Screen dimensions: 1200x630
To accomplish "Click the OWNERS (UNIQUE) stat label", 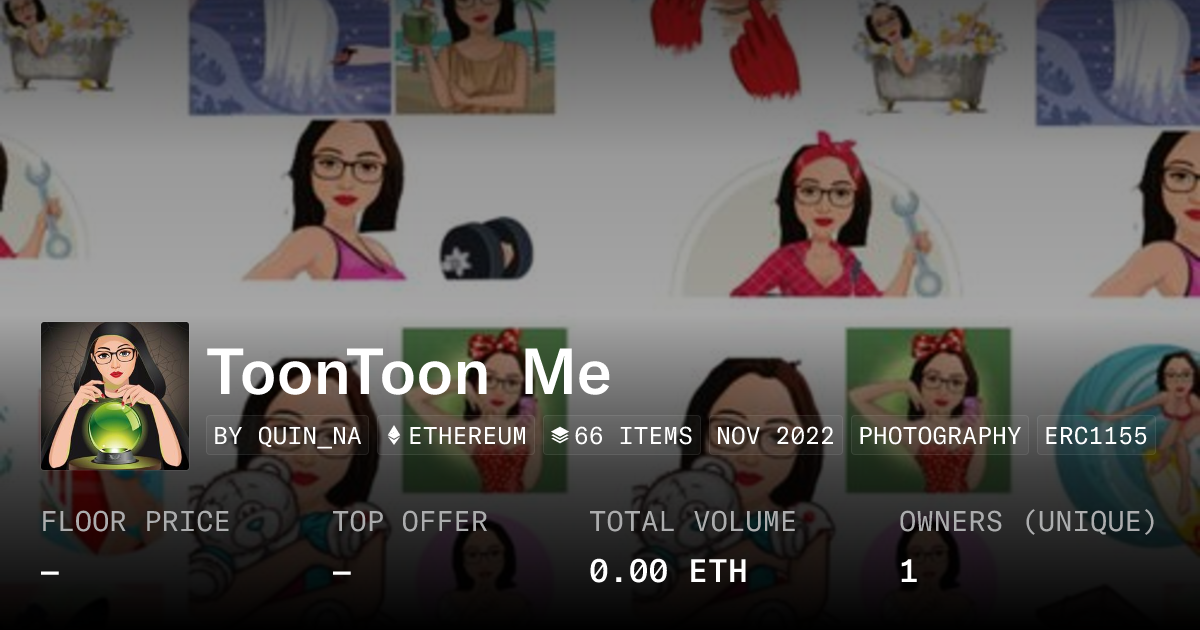I will click(x=1028, y=521).
